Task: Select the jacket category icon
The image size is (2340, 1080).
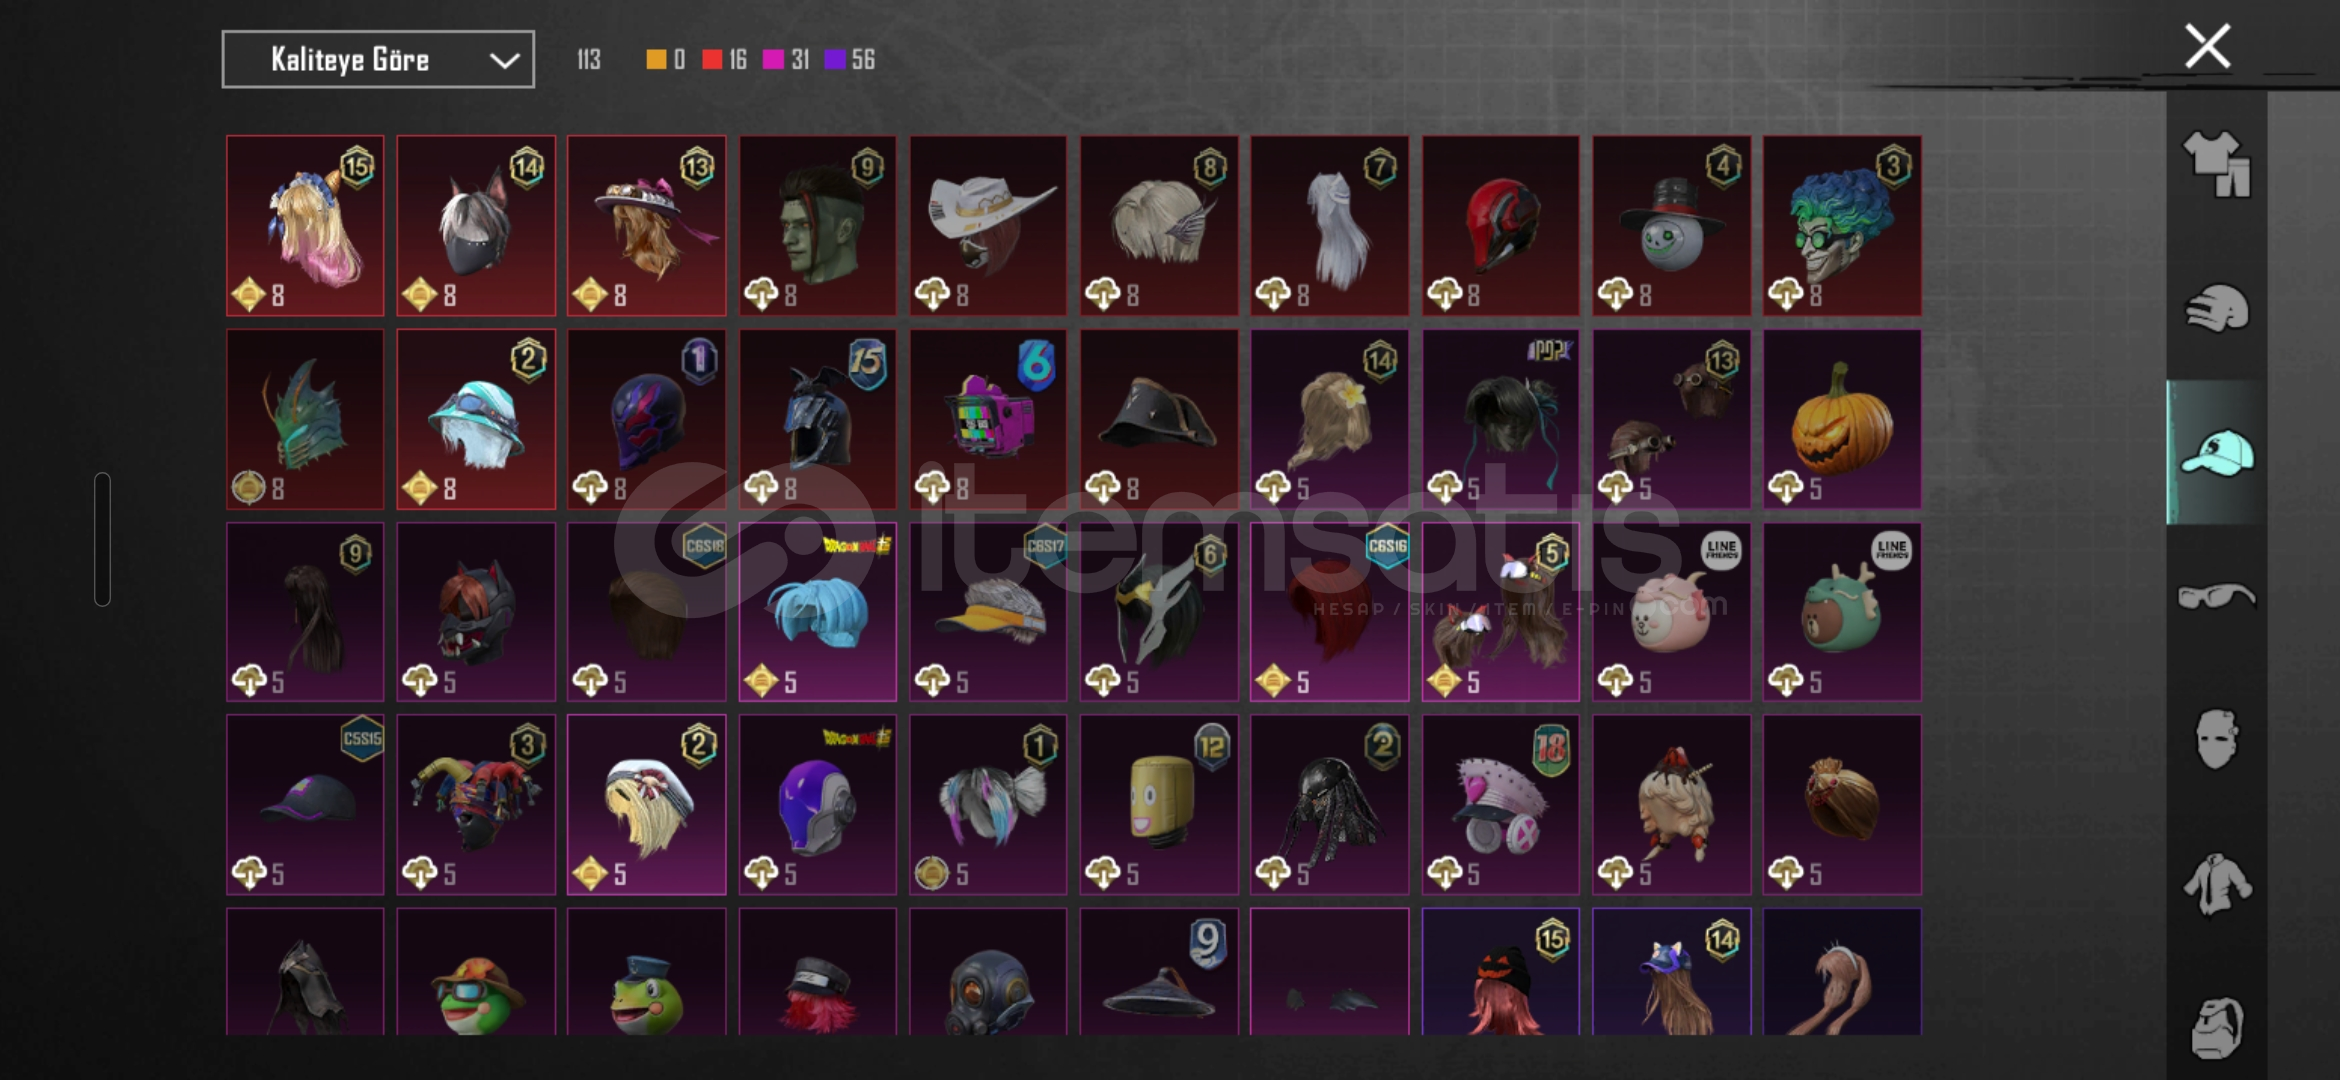Action: tap(2216, 884)
